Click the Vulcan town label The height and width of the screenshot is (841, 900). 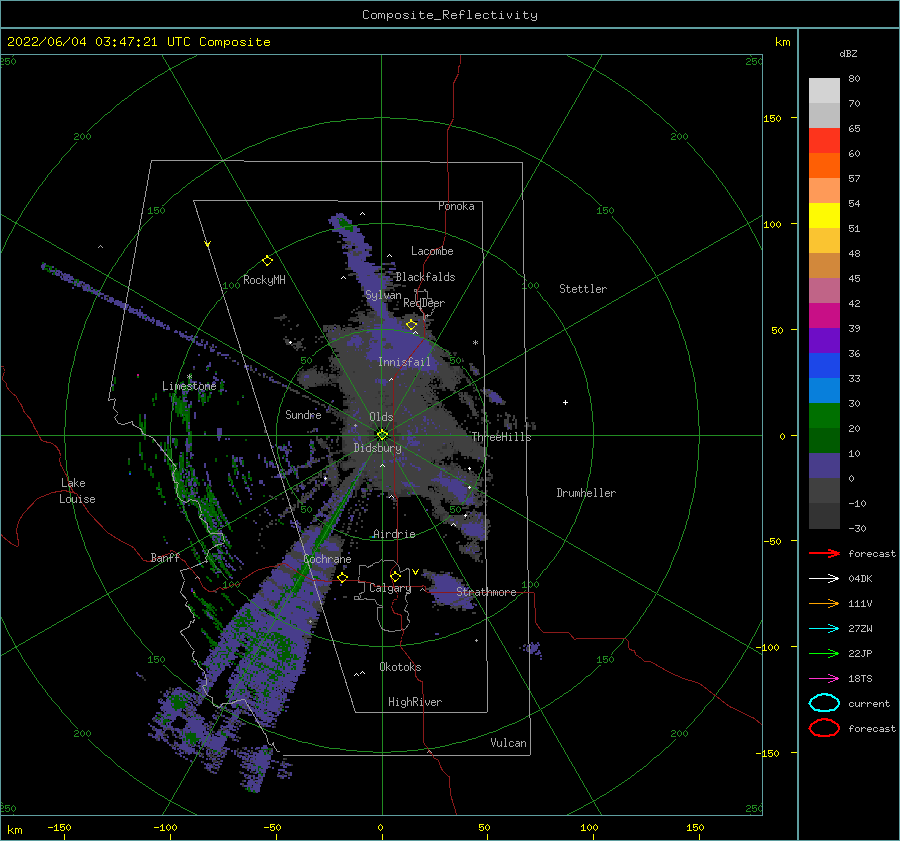(x=508, y=743)
